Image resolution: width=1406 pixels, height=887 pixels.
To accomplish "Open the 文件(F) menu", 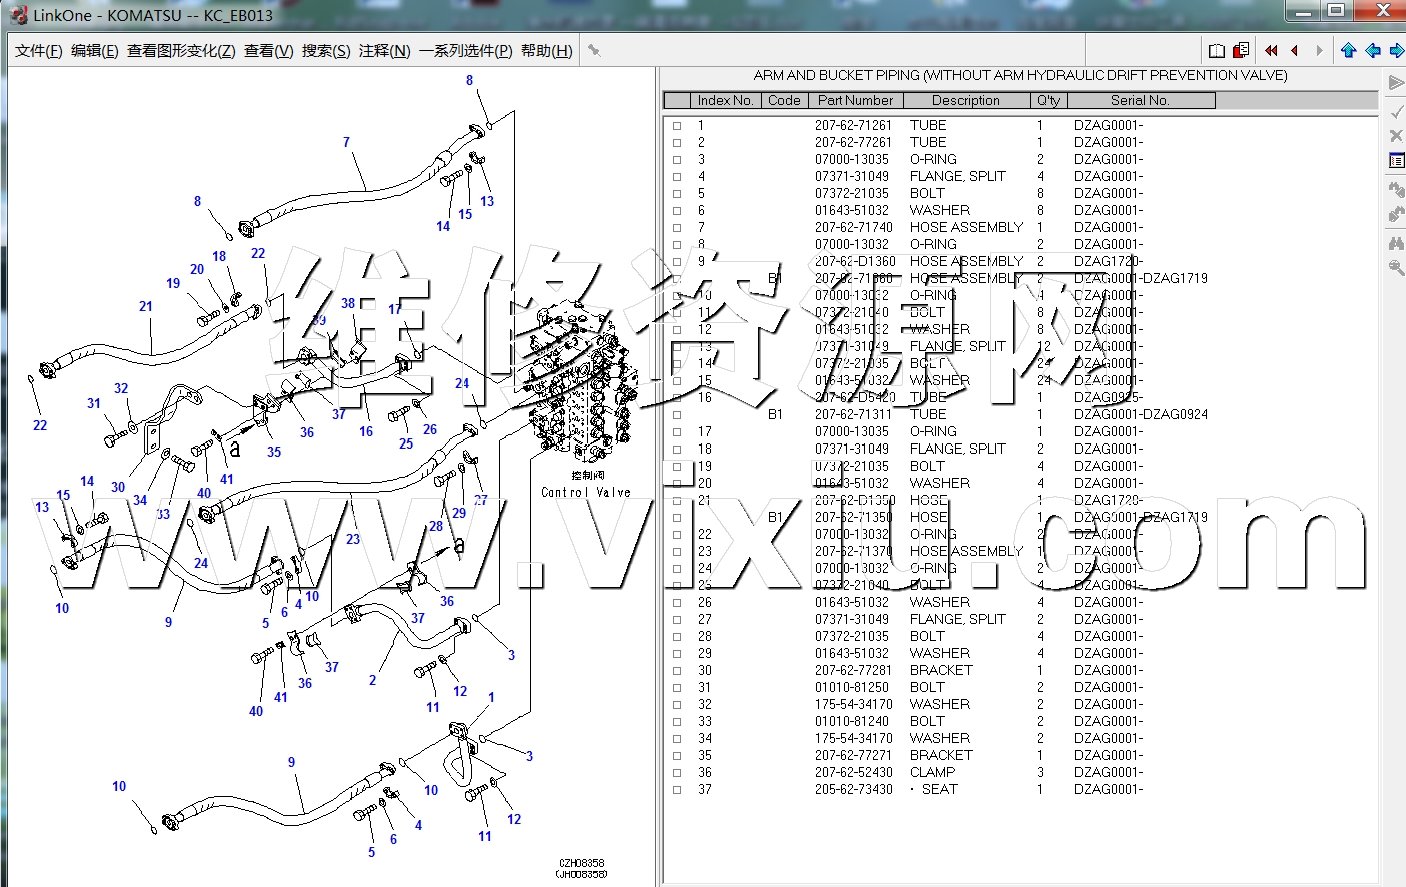I will tap(38, 51).
